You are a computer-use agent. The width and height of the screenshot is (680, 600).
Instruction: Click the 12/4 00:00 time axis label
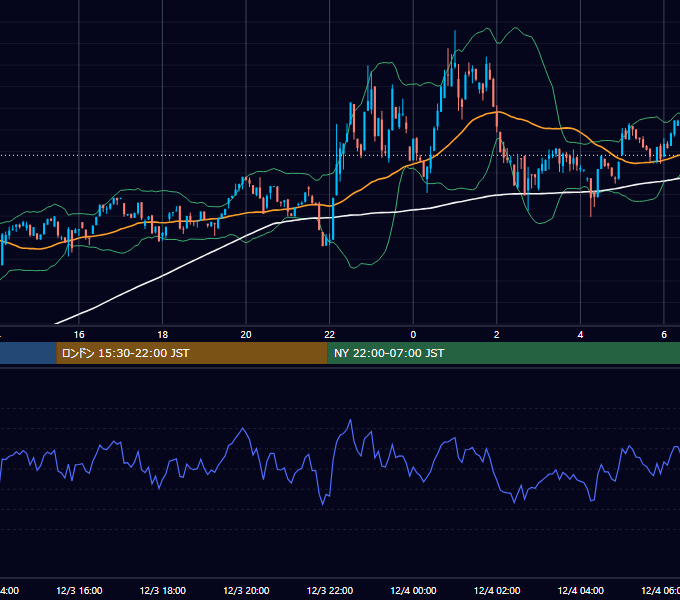[413, 590]
